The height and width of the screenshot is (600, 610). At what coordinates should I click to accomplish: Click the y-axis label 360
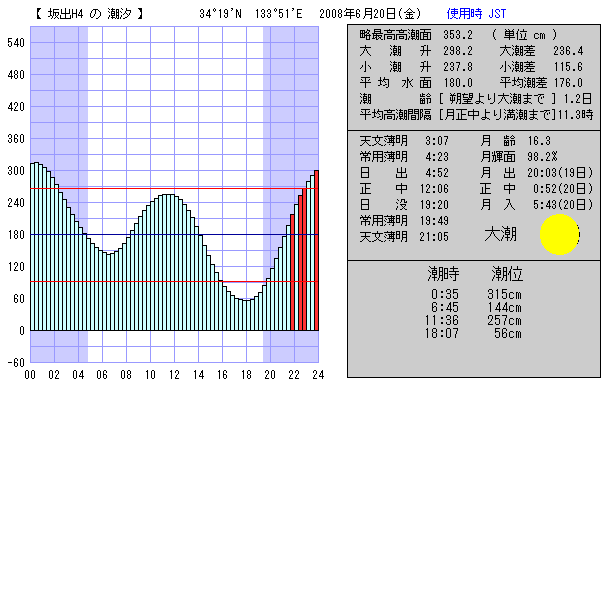pos(16,139)
